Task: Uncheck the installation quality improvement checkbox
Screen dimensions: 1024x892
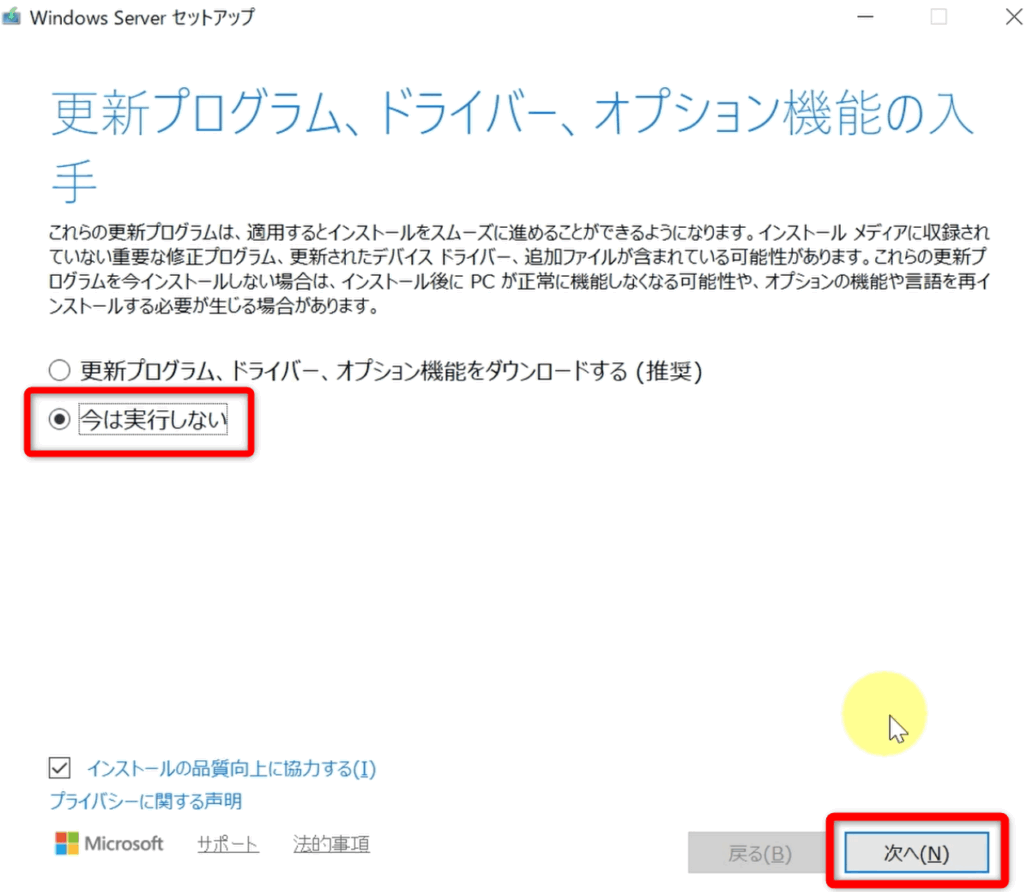Action: [60, 768]
